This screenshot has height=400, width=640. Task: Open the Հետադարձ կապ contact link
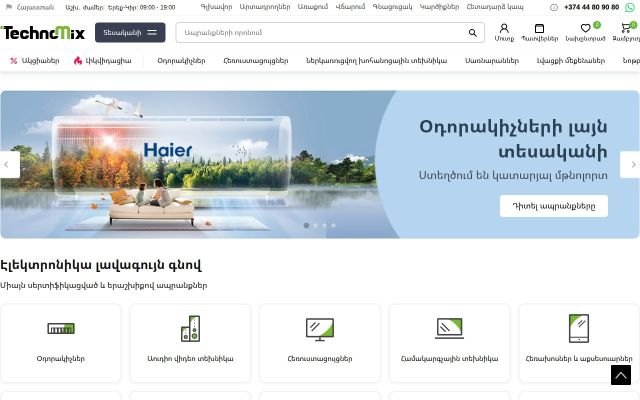(495, 7)
